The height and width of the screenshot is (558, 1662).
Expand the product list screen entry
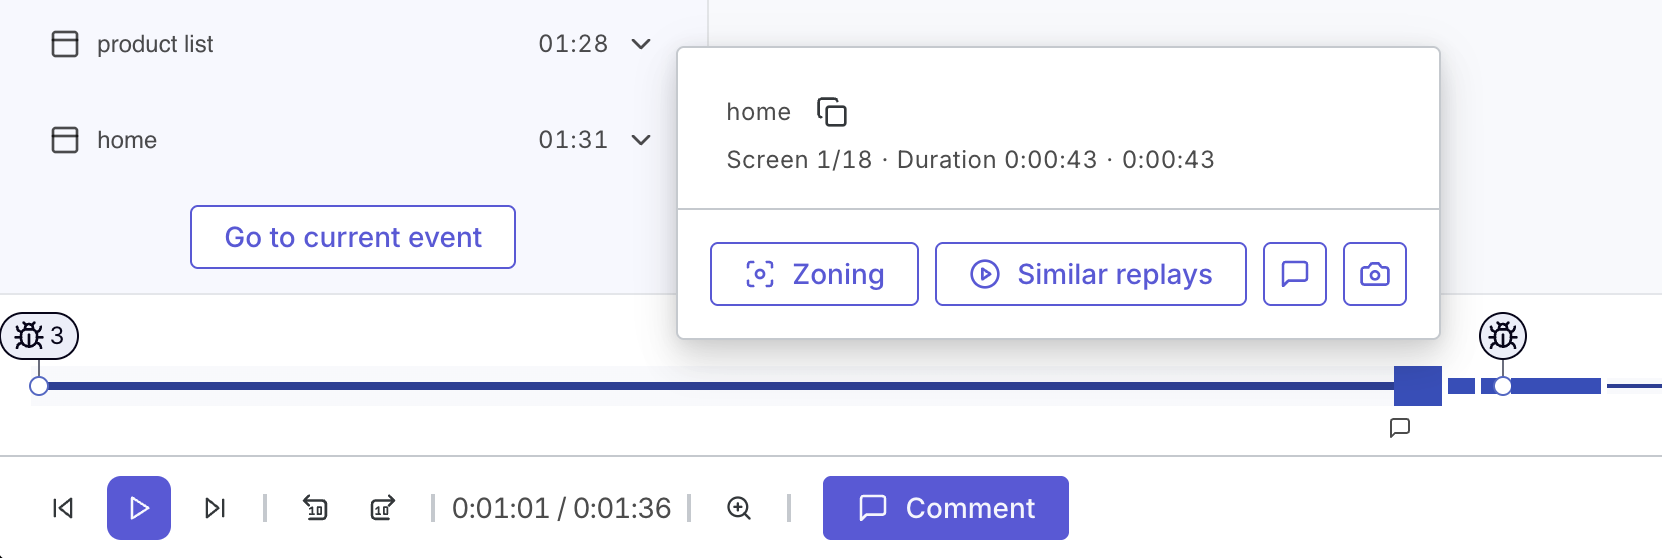(641, 44)
